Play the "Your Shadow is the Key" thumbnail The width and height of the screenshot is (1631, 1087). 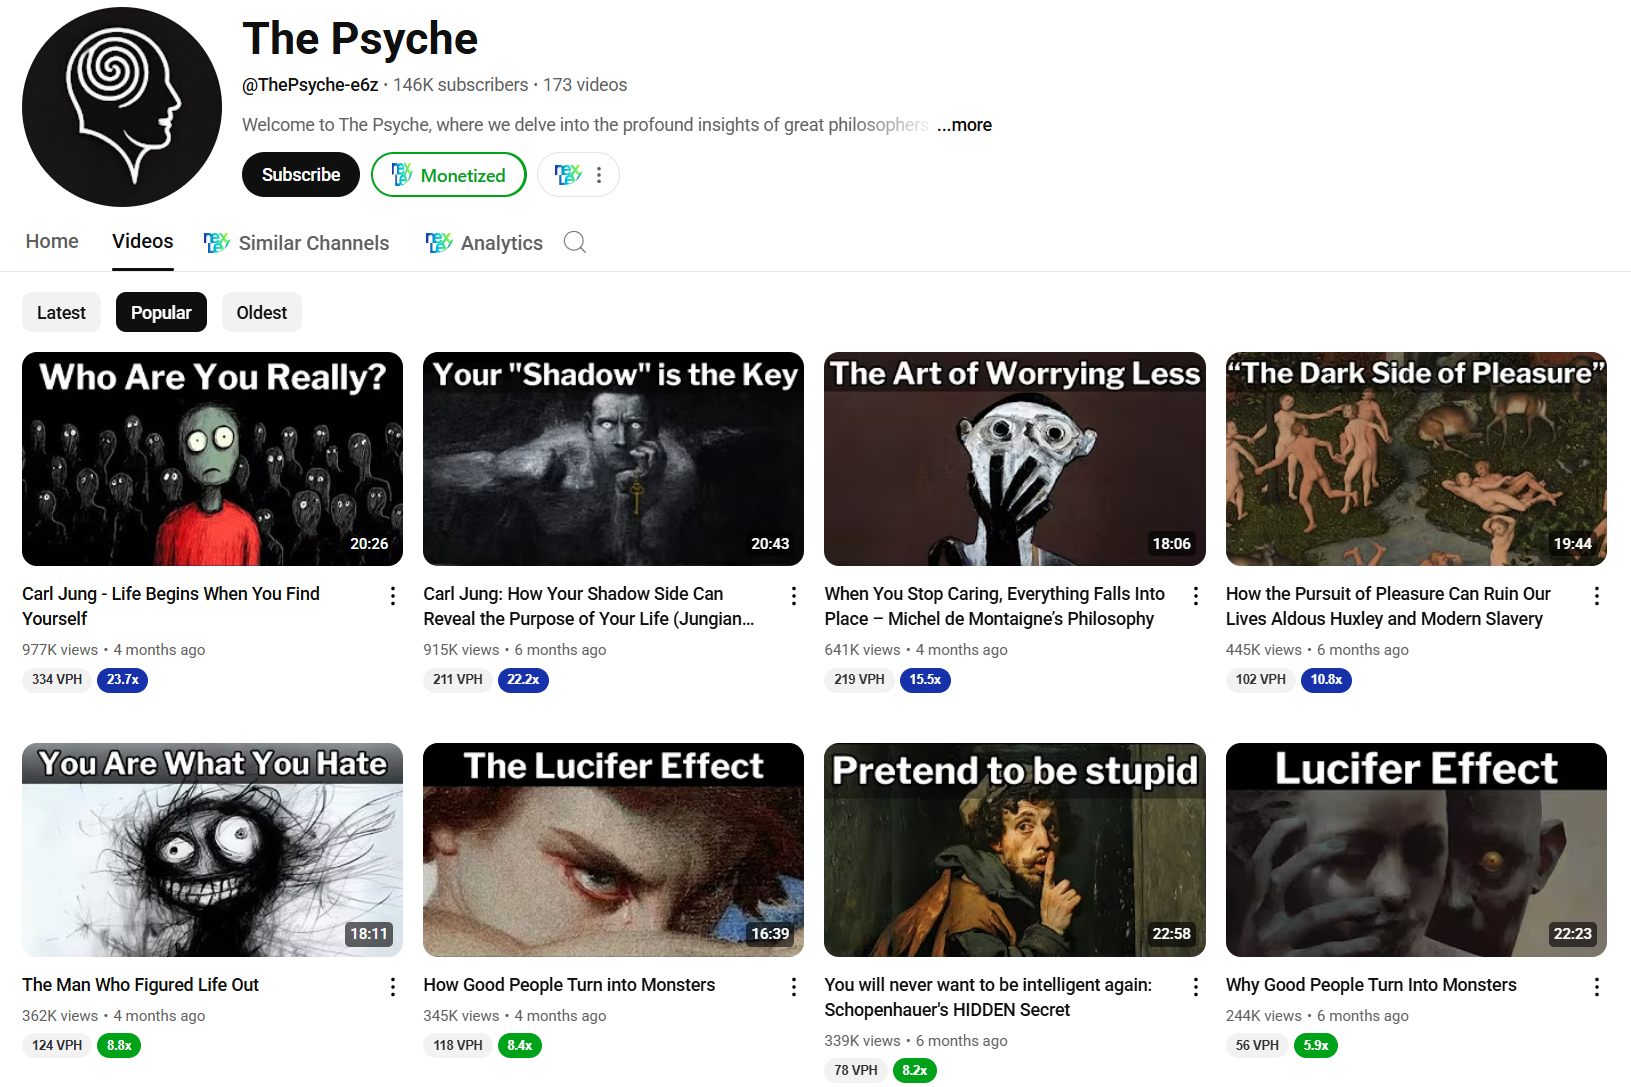pos(613,459)
